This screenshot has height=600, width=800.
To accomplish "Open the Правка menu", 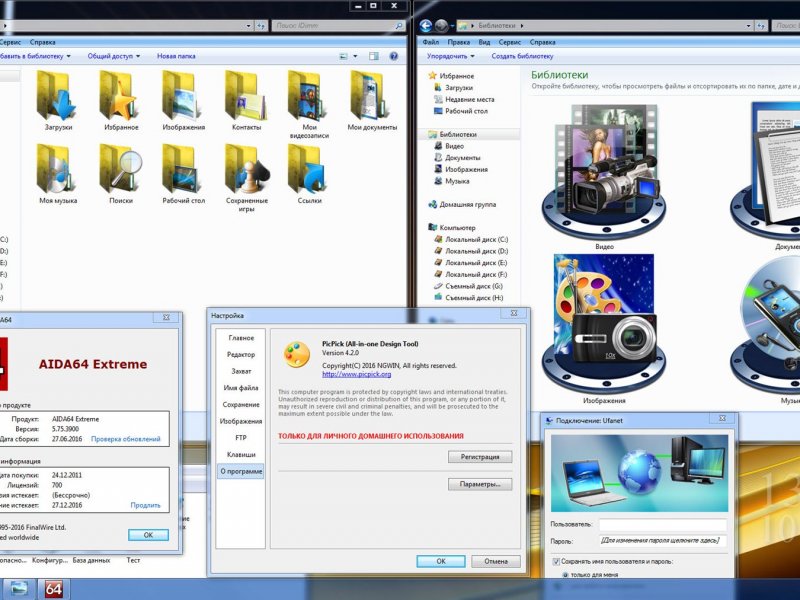I will pos(459,42).
